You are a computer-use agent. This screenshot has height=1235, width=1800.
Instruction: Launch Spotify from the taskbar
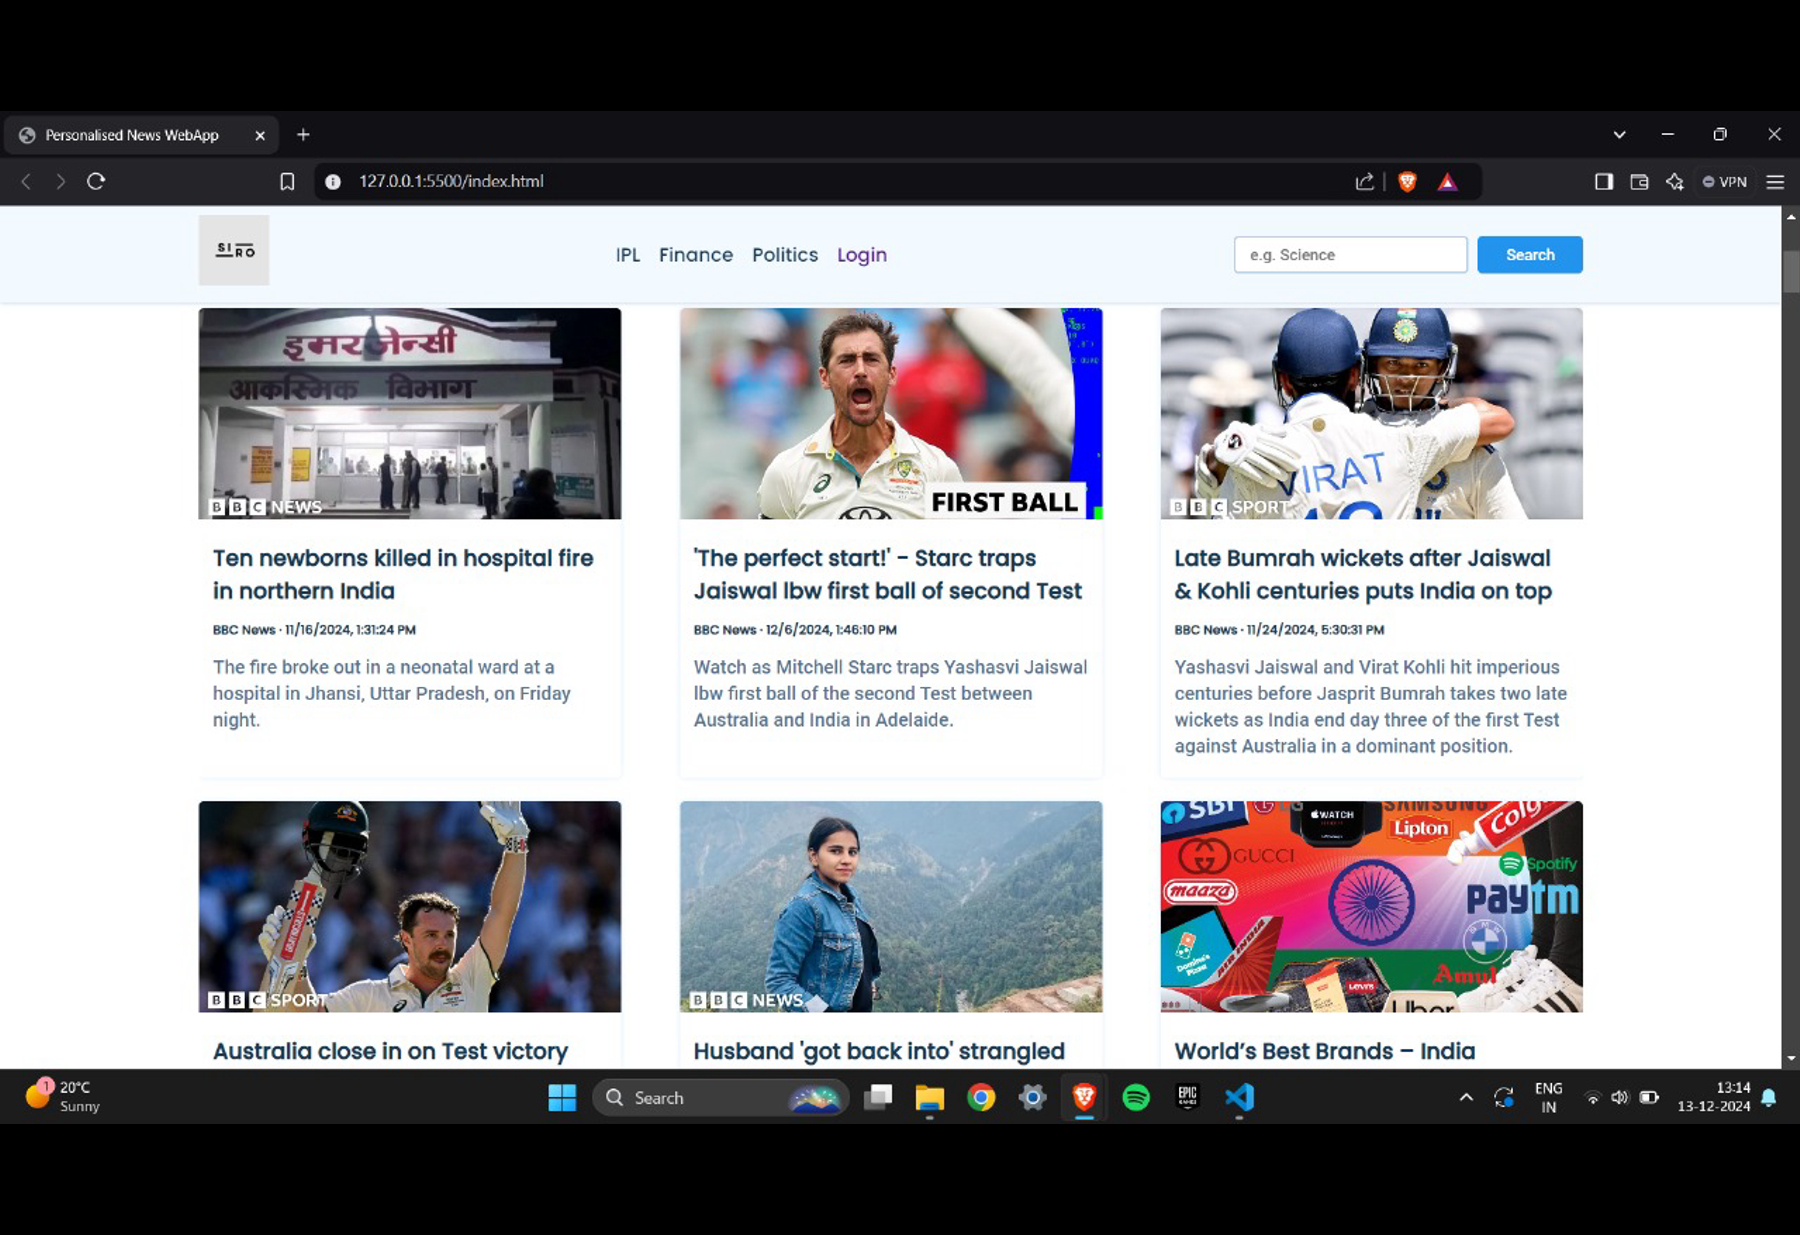tap(1136, 1098)
